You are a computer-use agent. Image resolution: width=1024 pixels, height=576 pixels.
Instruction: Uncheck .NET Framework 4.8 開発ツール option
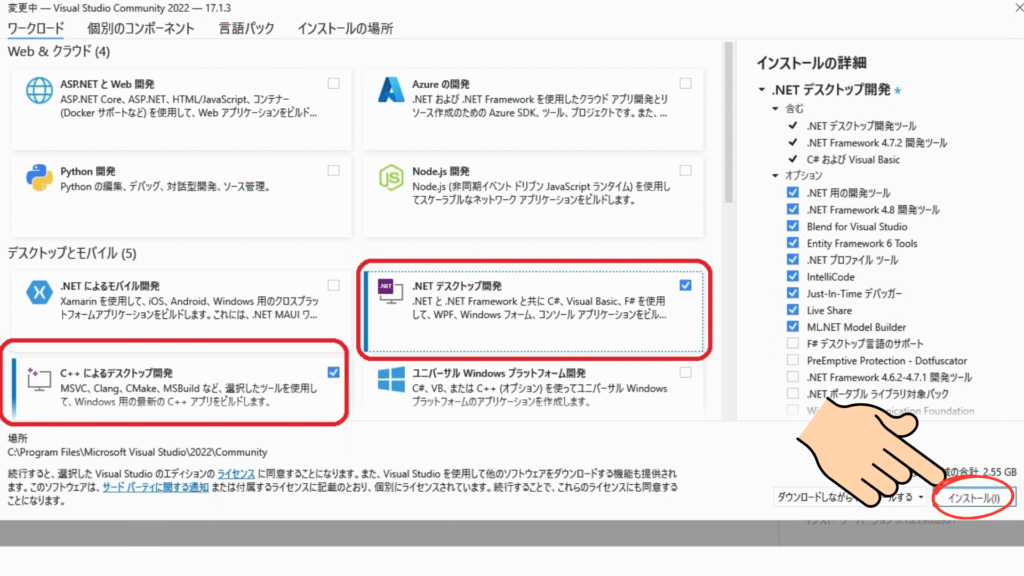pyautogui.click(x=793, y=210)
